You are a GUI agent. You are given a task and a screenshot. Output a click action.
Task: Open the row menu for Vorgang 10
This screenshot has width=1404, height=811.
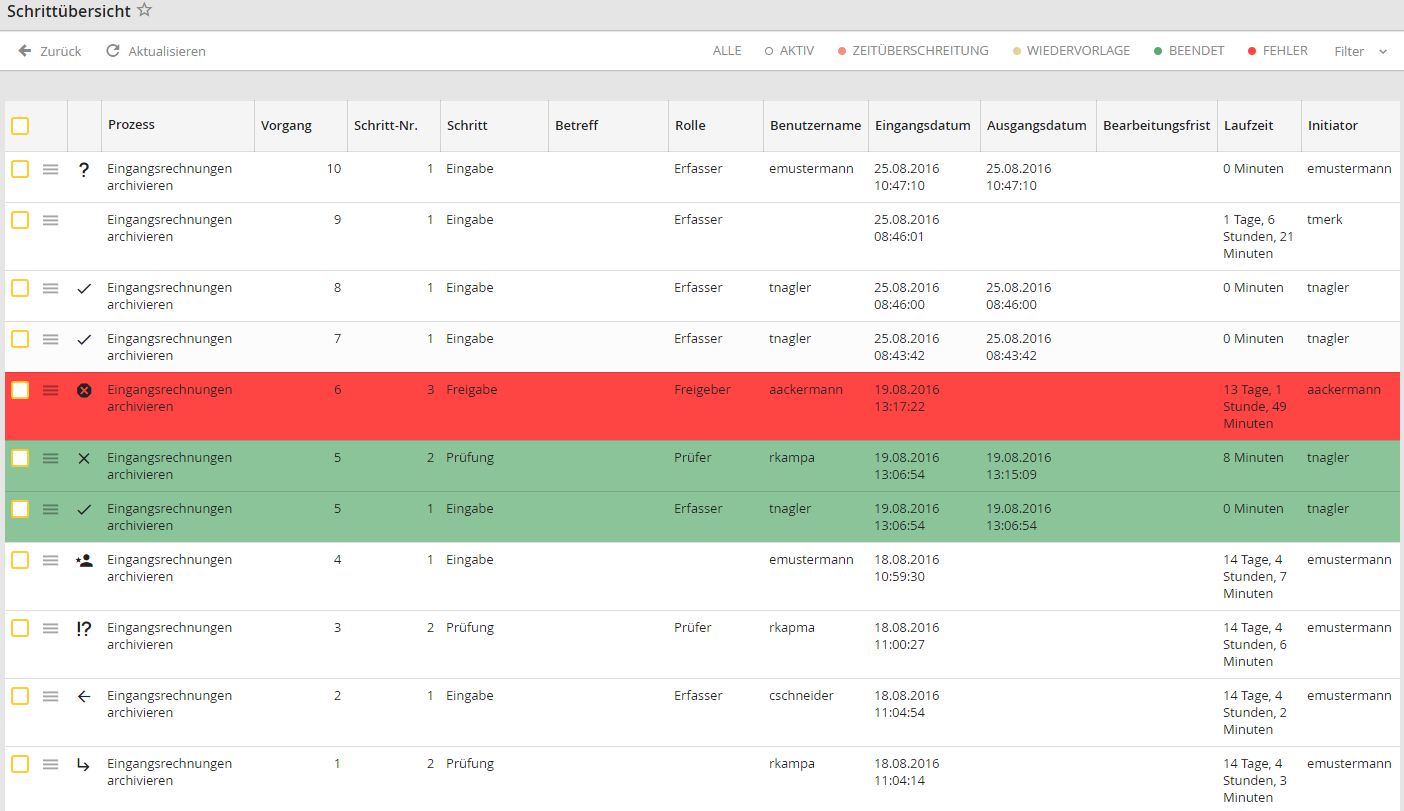[50, 170]
